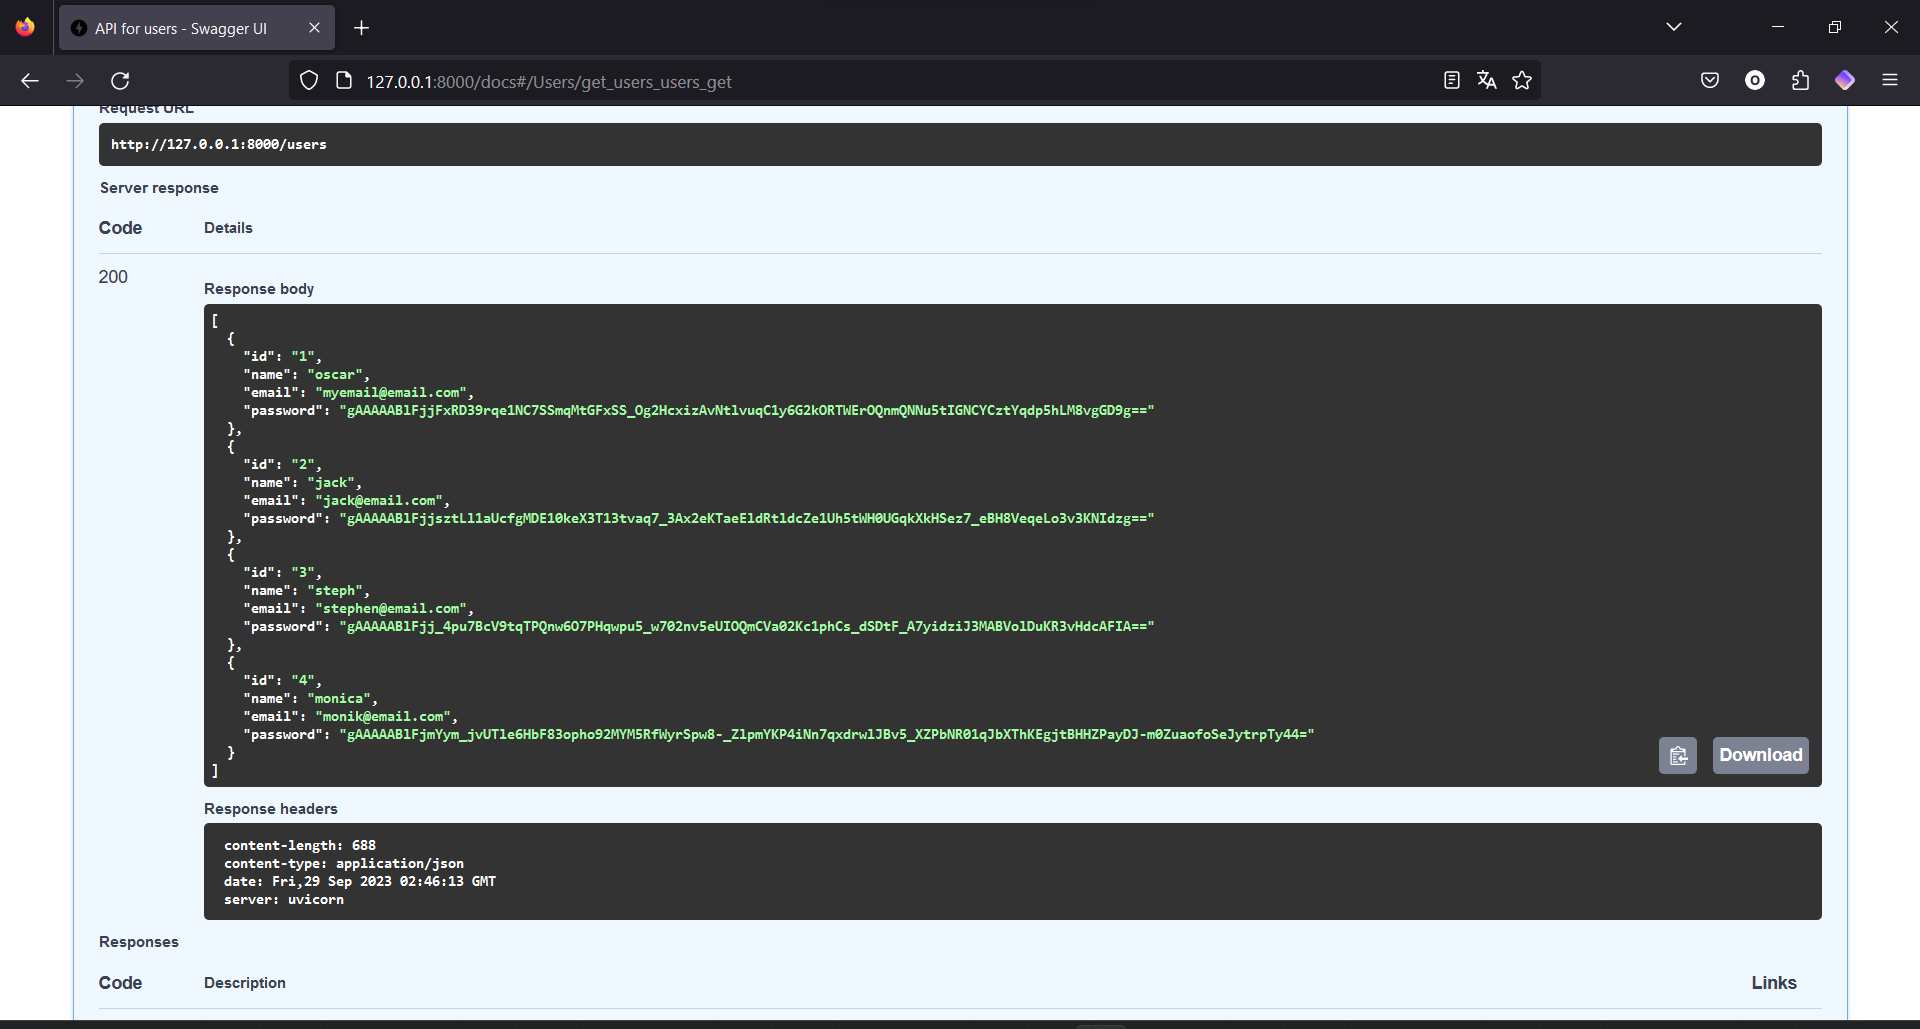1920x1029 pixels.
Task: Click email "monik@email.com"
Action: coord(383,717)
